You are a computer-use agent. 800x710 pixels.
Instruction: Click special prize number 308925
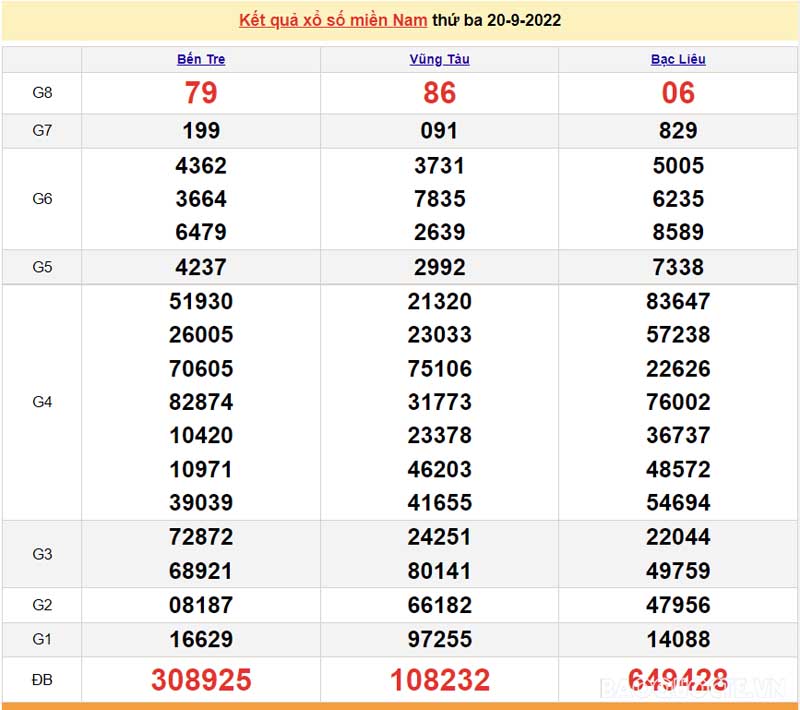[201, 680]
